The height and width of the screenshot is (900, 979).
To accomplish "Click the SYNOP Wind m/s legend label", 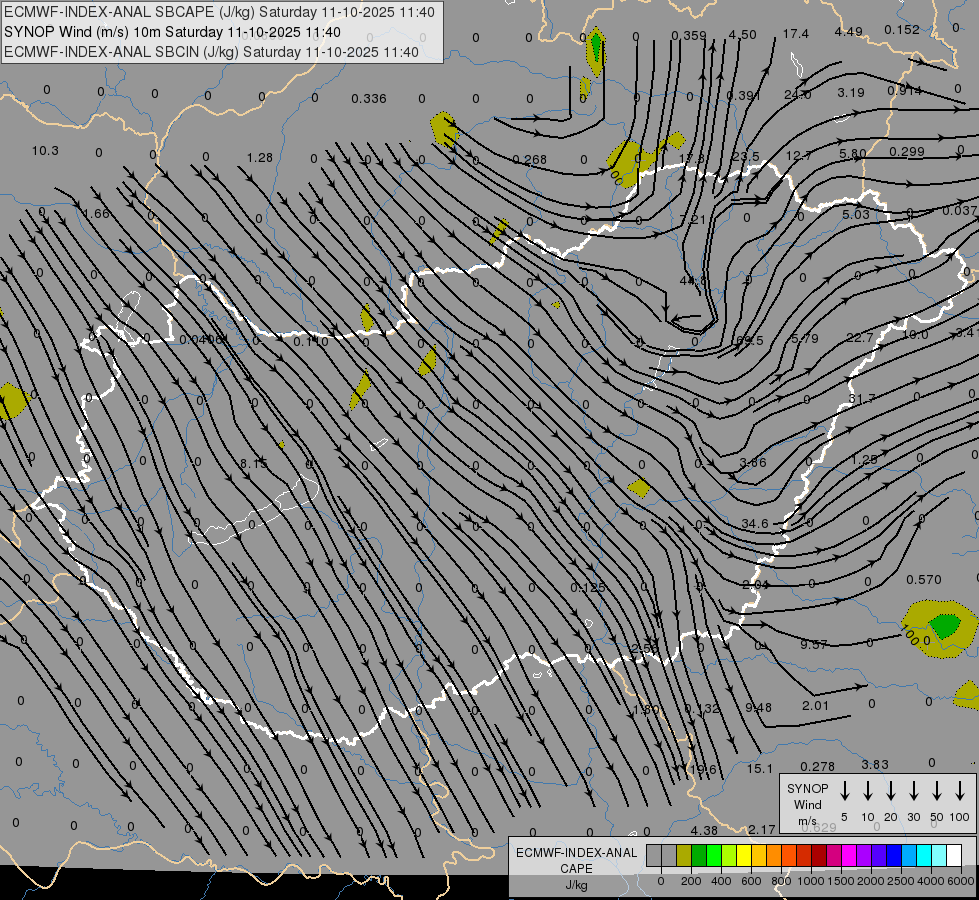I will [x=807, y=804].
